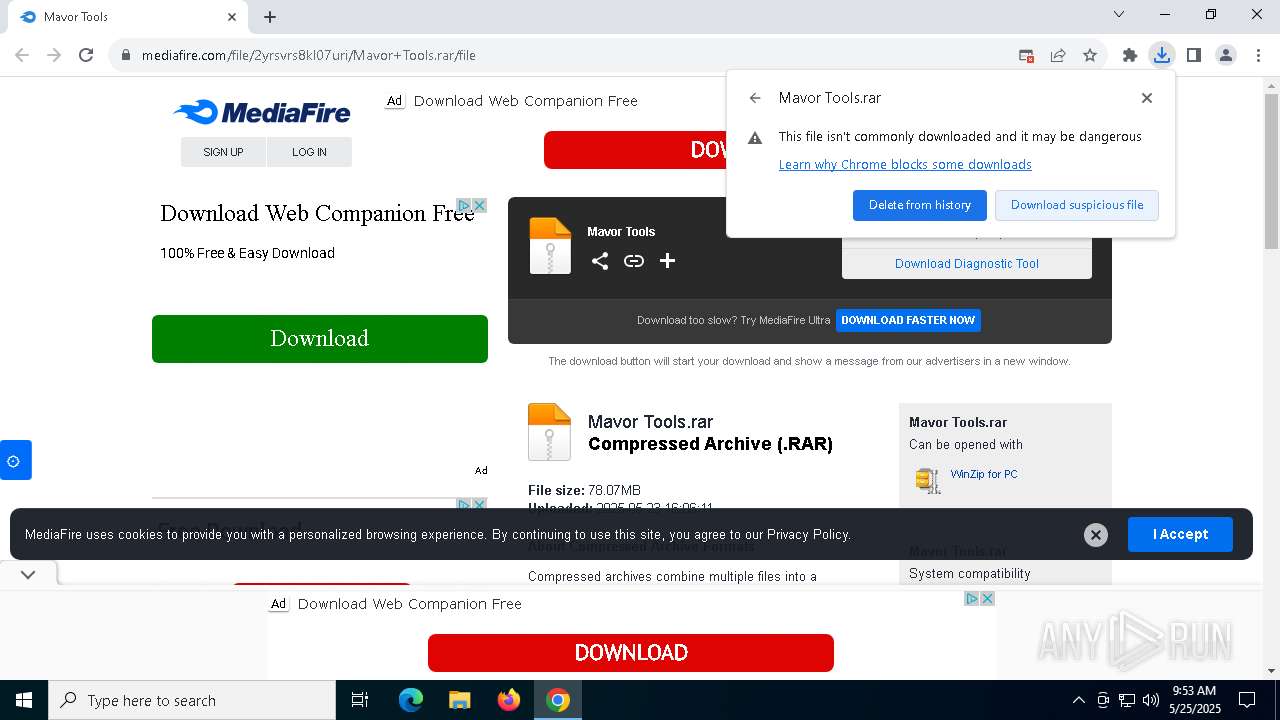The image size is (1280, 720).
Task: Open the Chrome three-dot menu
Action: tap(1258, 55)
